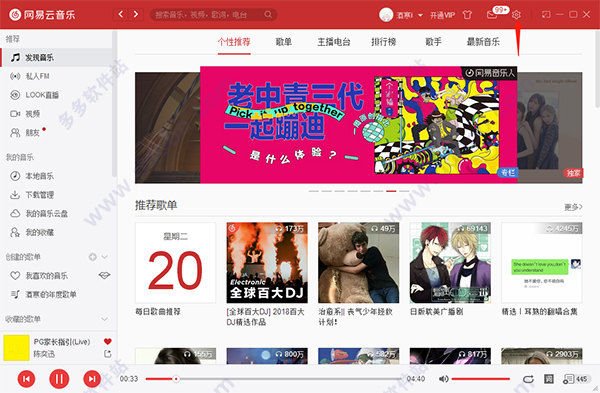This screenshot has width=600, height=393.
Task: Expand the 收藏的歌单 section
Action: pyautogui.click(x=104, y=319)
